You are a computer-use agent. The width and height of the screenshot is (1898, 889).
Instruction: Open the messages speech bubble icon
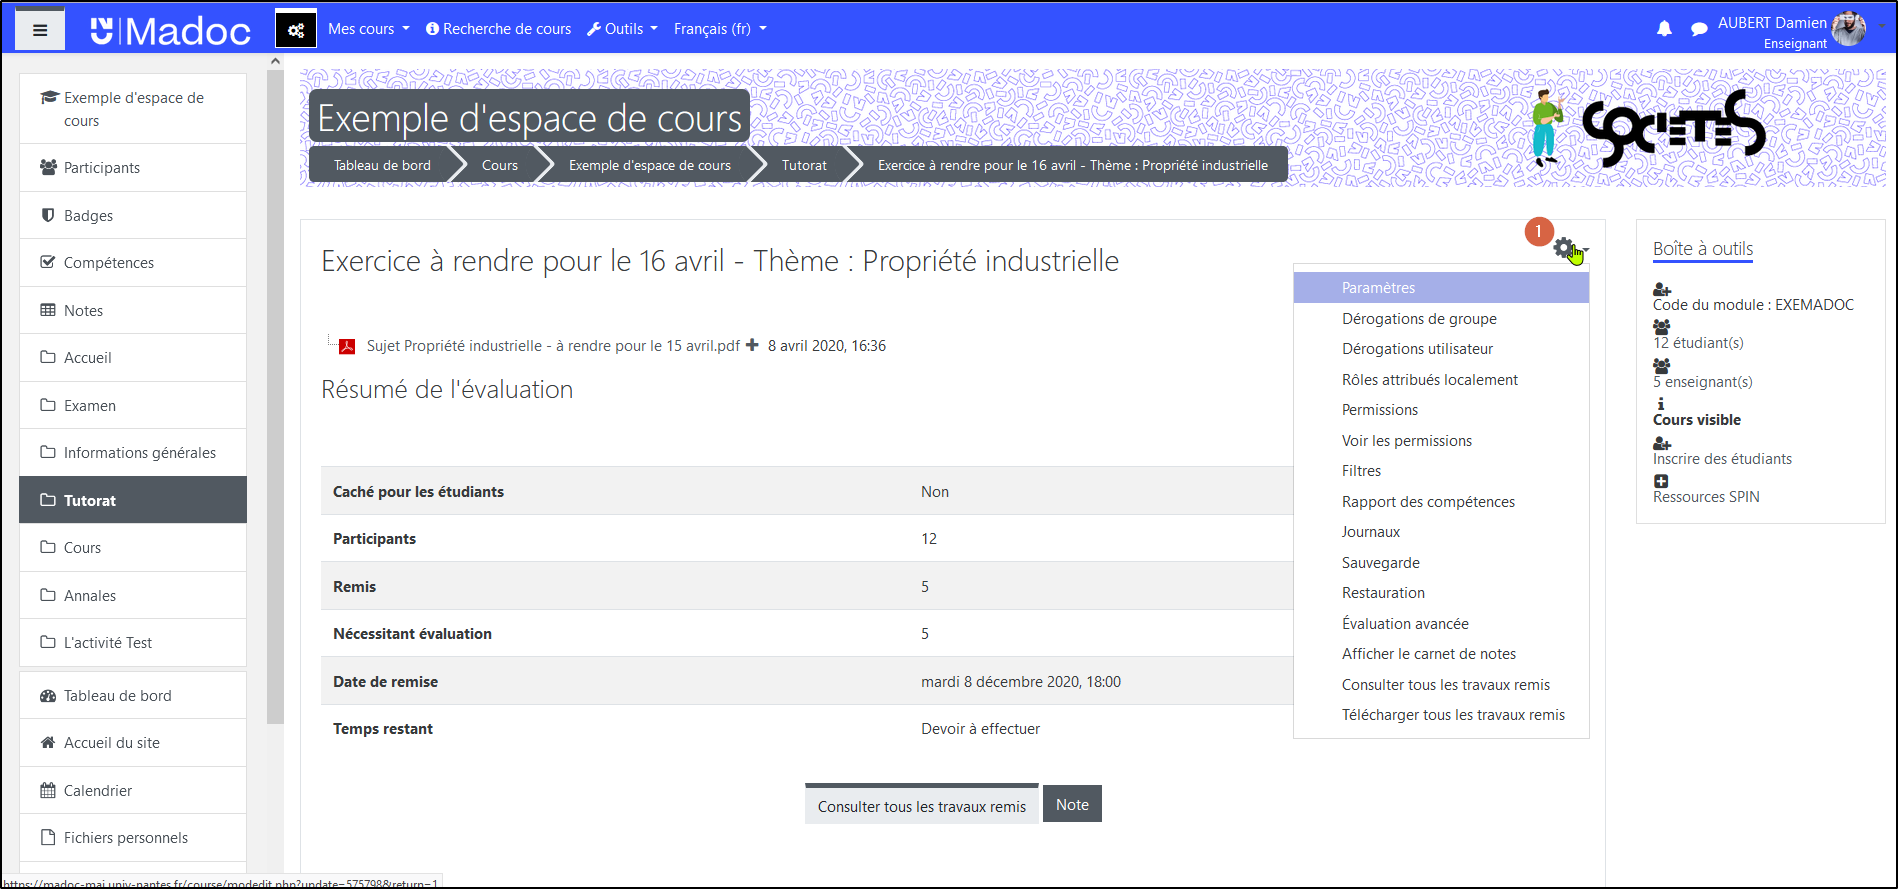click(x=1699, y=29)
